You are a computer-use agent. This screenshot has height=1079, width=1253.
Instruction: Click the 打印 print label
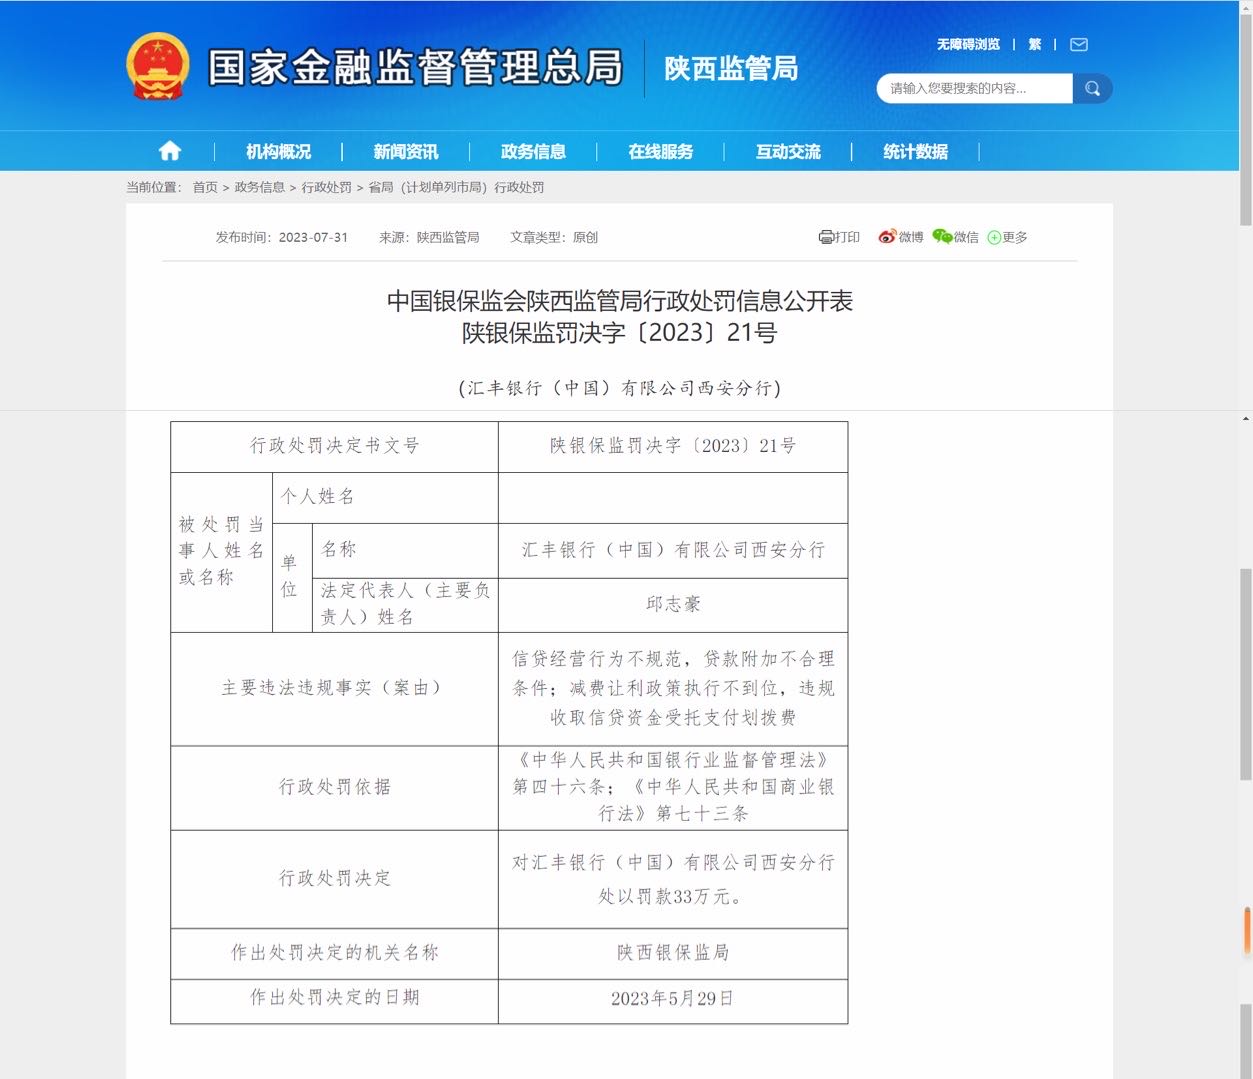click(x=847, y=237)
